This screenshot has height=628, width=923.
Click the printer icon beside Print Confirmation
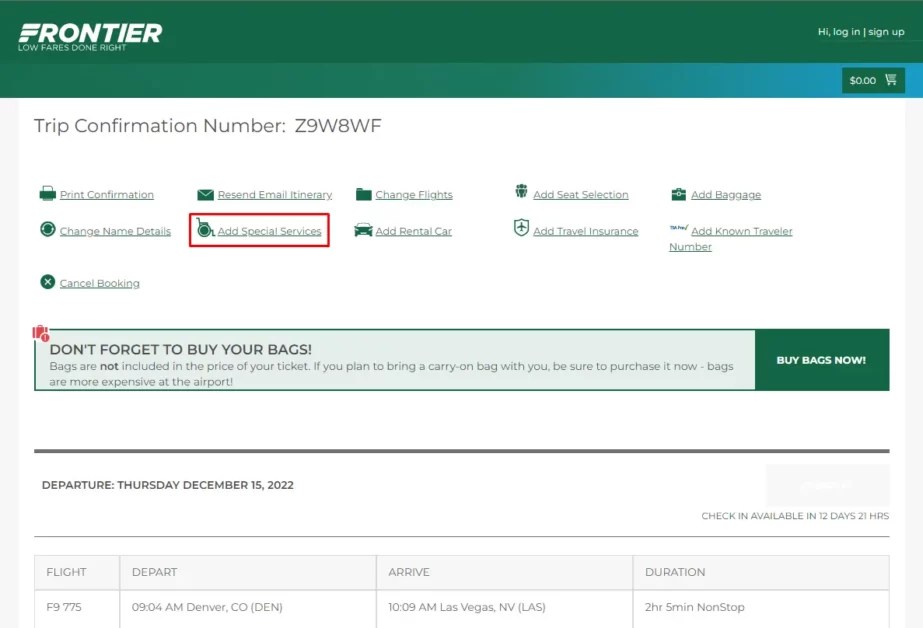pyautogui.click(x=47, y=194)
